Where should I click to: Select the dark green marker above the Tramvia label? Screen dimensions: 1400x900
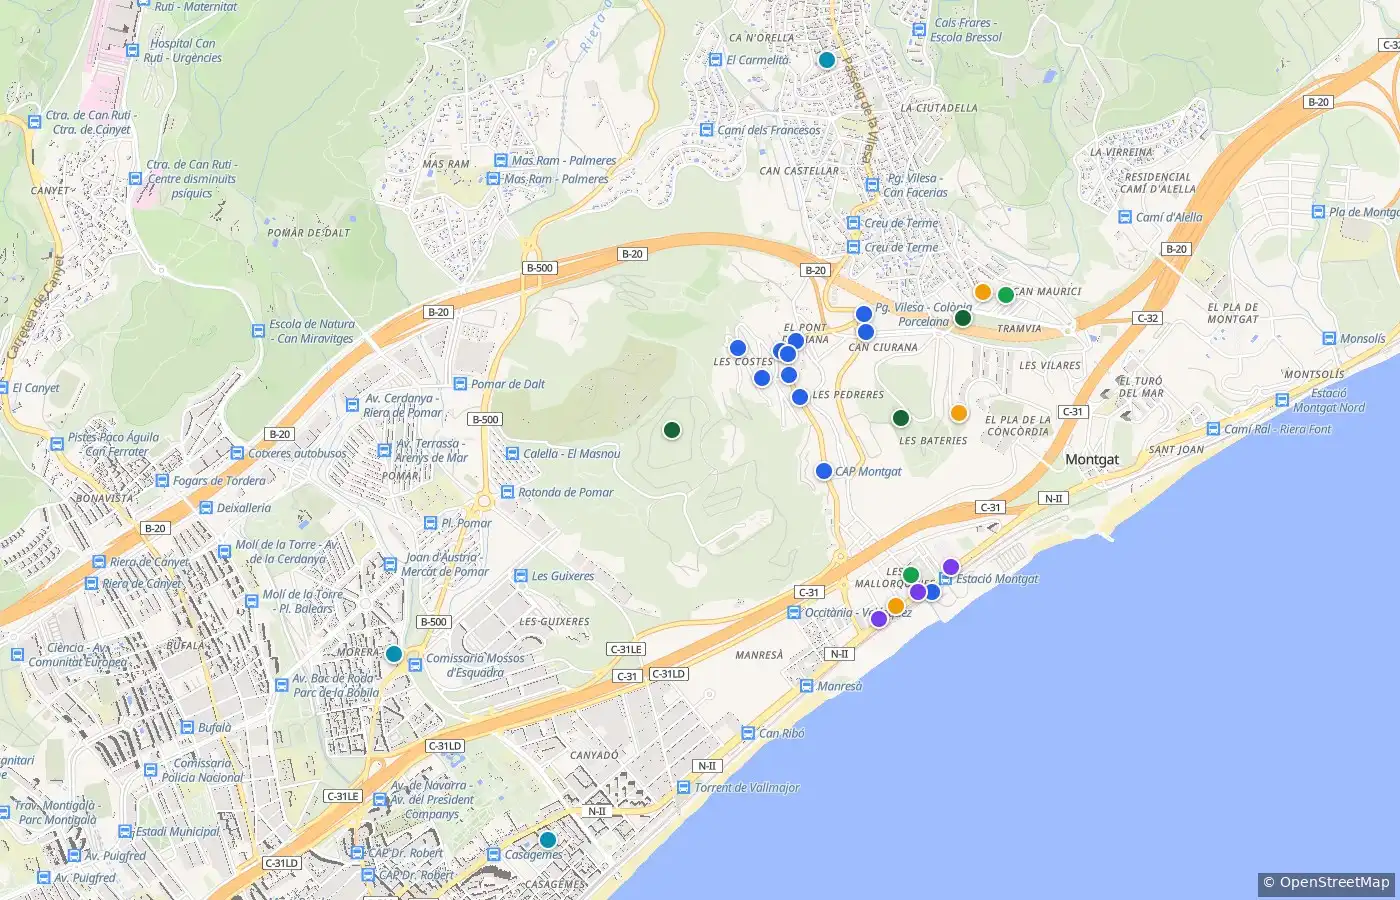963,318
